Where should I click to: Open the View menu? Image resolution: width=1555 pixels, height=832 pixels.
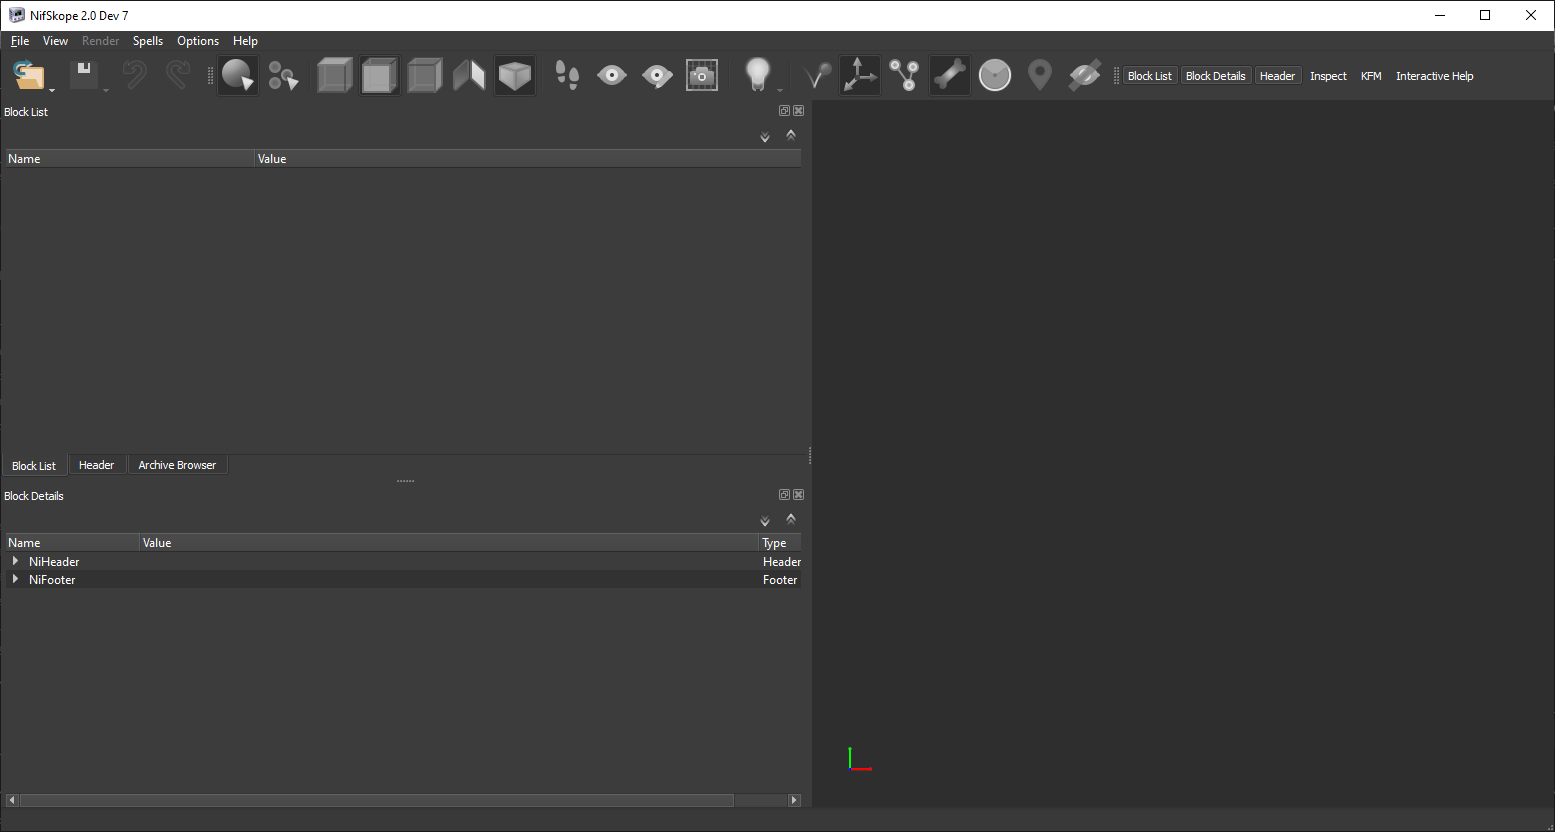coord(56,41)
